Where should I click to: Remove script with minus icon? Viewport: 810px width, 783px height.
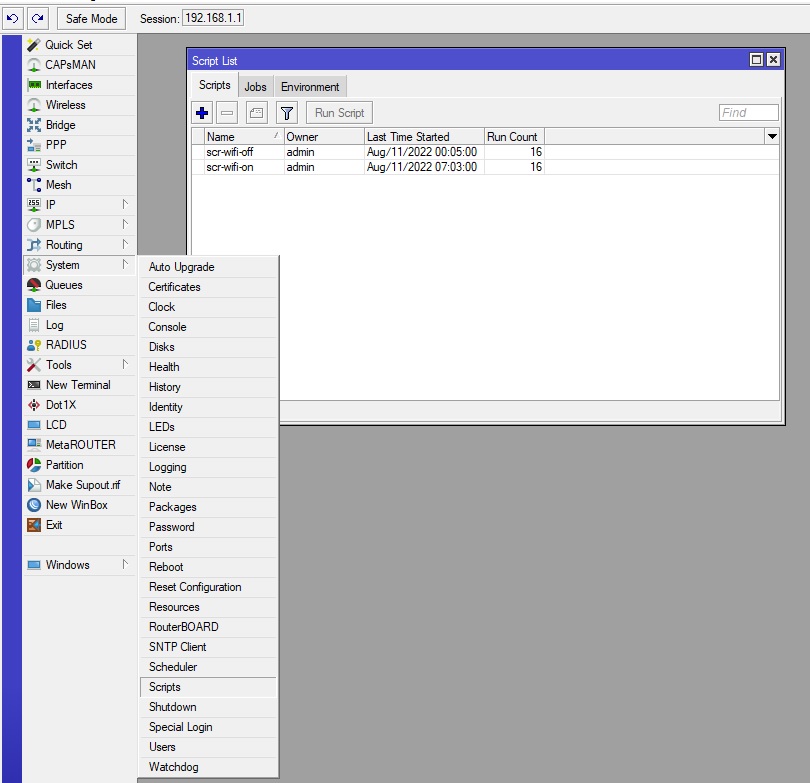pos(227,113)
